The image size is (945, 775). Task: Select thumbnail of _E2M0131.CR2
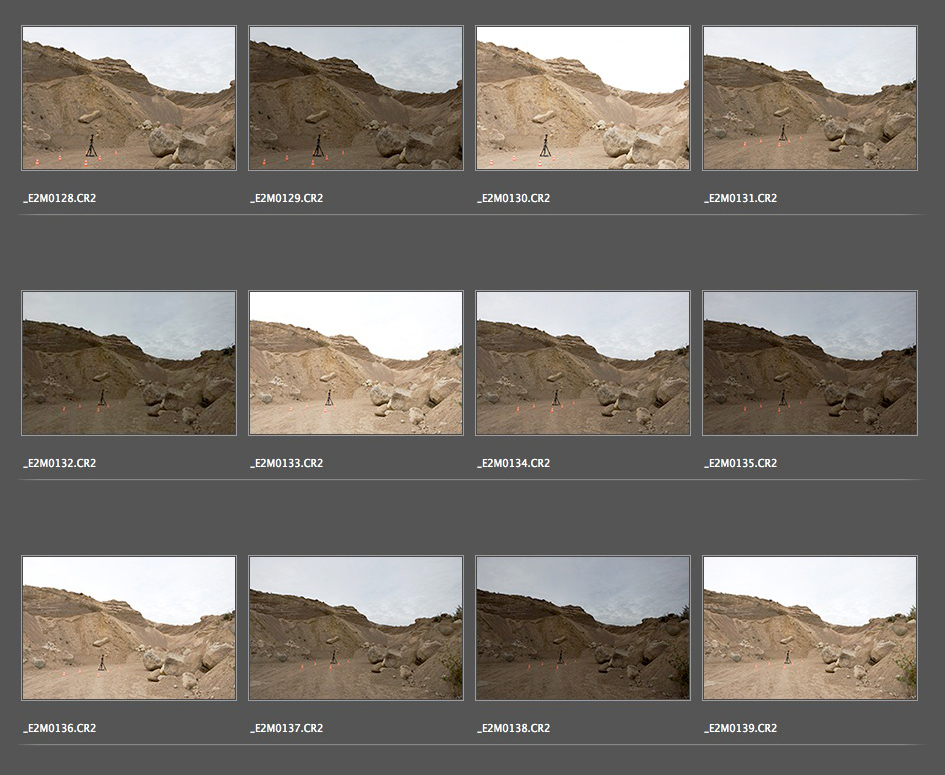[x=810, y=98]
